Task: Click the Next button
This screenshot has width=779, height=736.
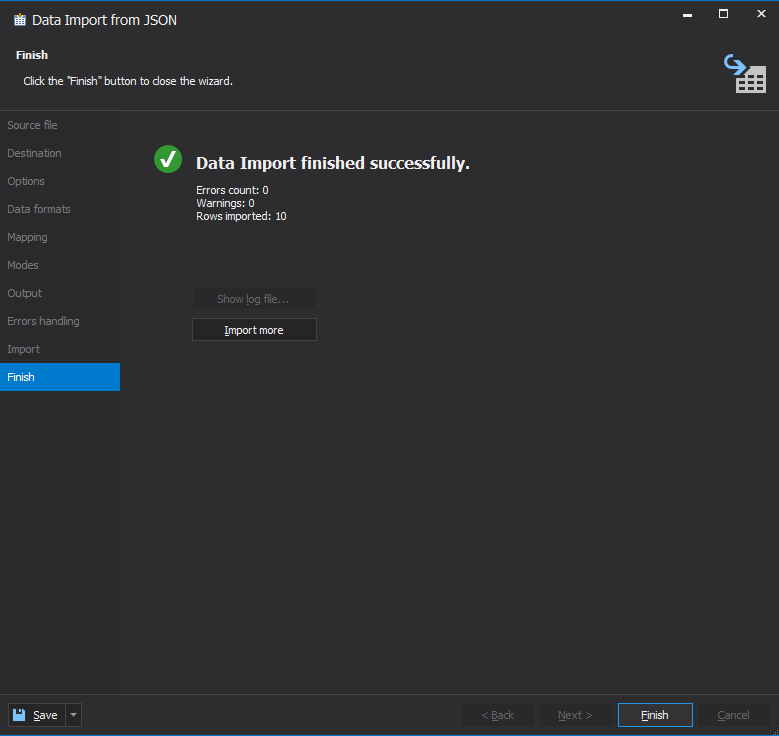Action: pos(575,715)
